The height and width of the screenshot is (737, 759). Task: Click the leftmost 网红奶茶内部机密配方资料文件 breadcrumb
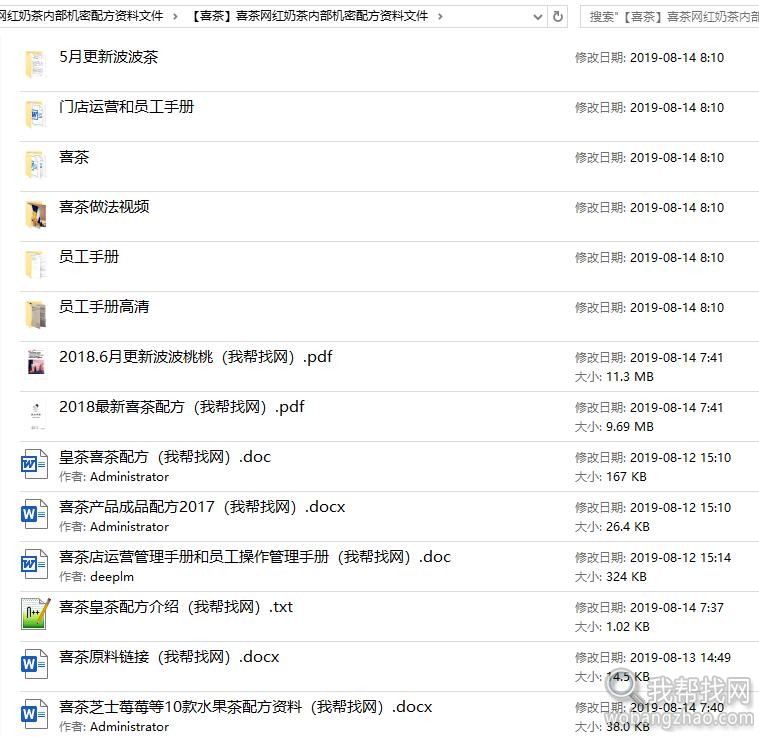(81, 16)
